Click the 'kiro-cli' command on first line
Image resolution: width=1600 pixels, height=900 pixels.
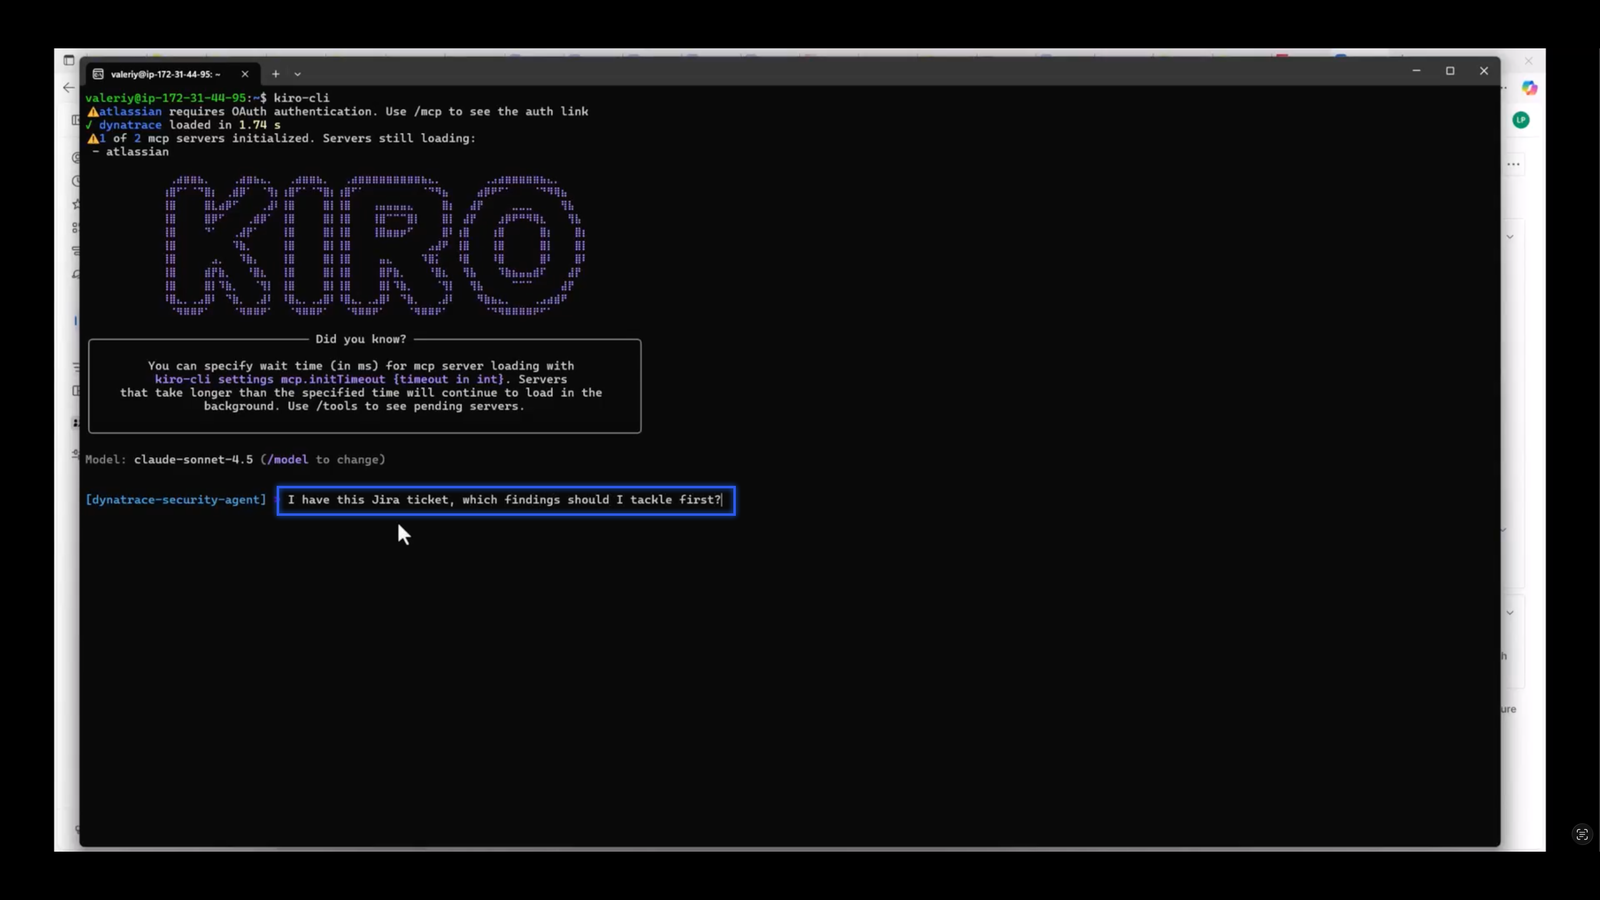[302, 98]
